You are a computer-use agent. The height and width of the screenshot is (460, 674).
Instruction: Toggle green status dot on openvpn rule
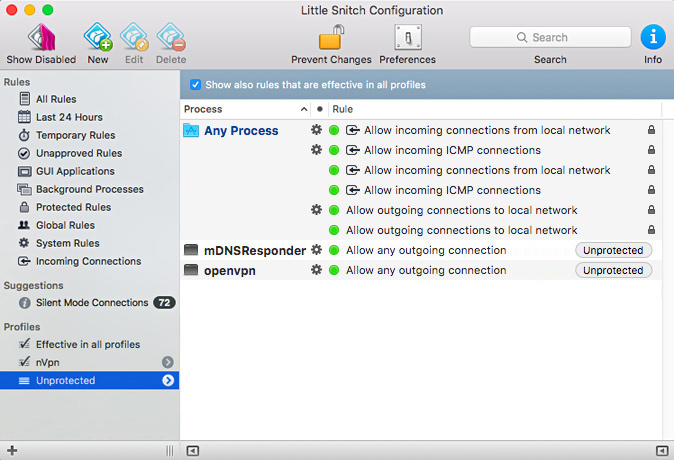334,270
